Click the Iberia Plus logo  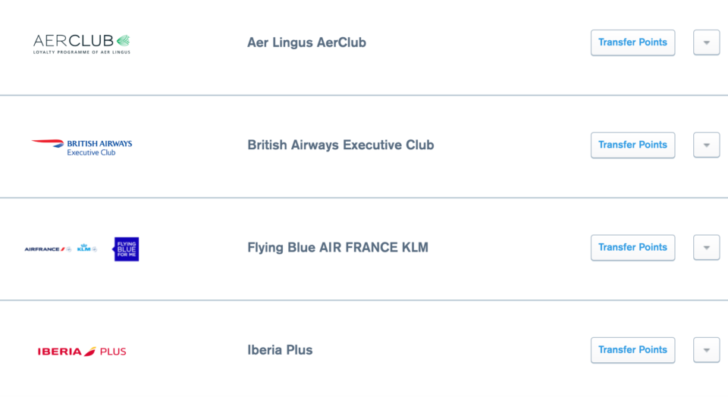pyautogui.click(x=82, y=351)
